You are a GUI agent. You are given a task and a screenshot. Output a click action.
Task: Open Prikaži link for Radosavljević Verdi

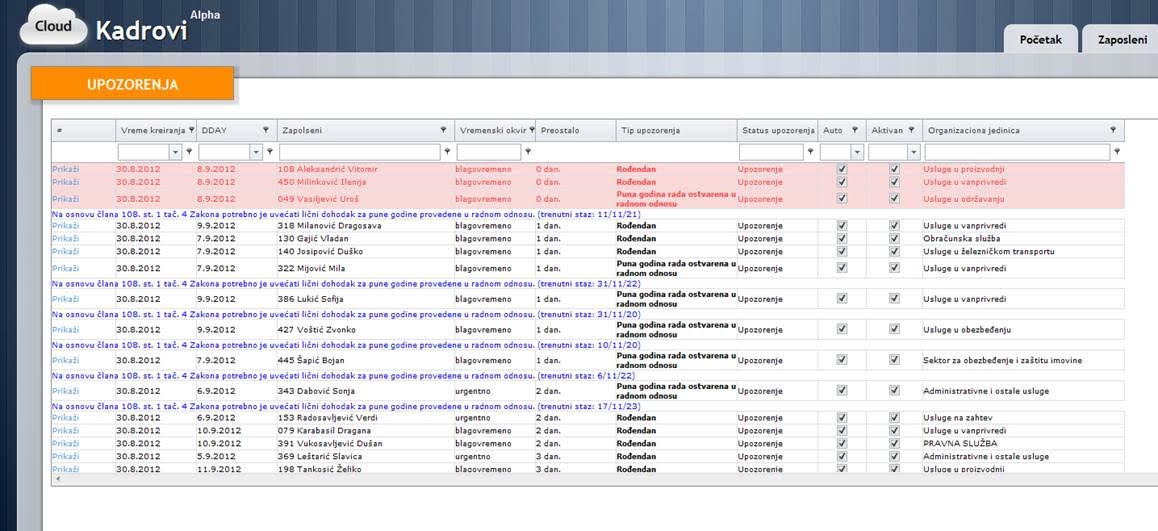(x=66, y=417)
